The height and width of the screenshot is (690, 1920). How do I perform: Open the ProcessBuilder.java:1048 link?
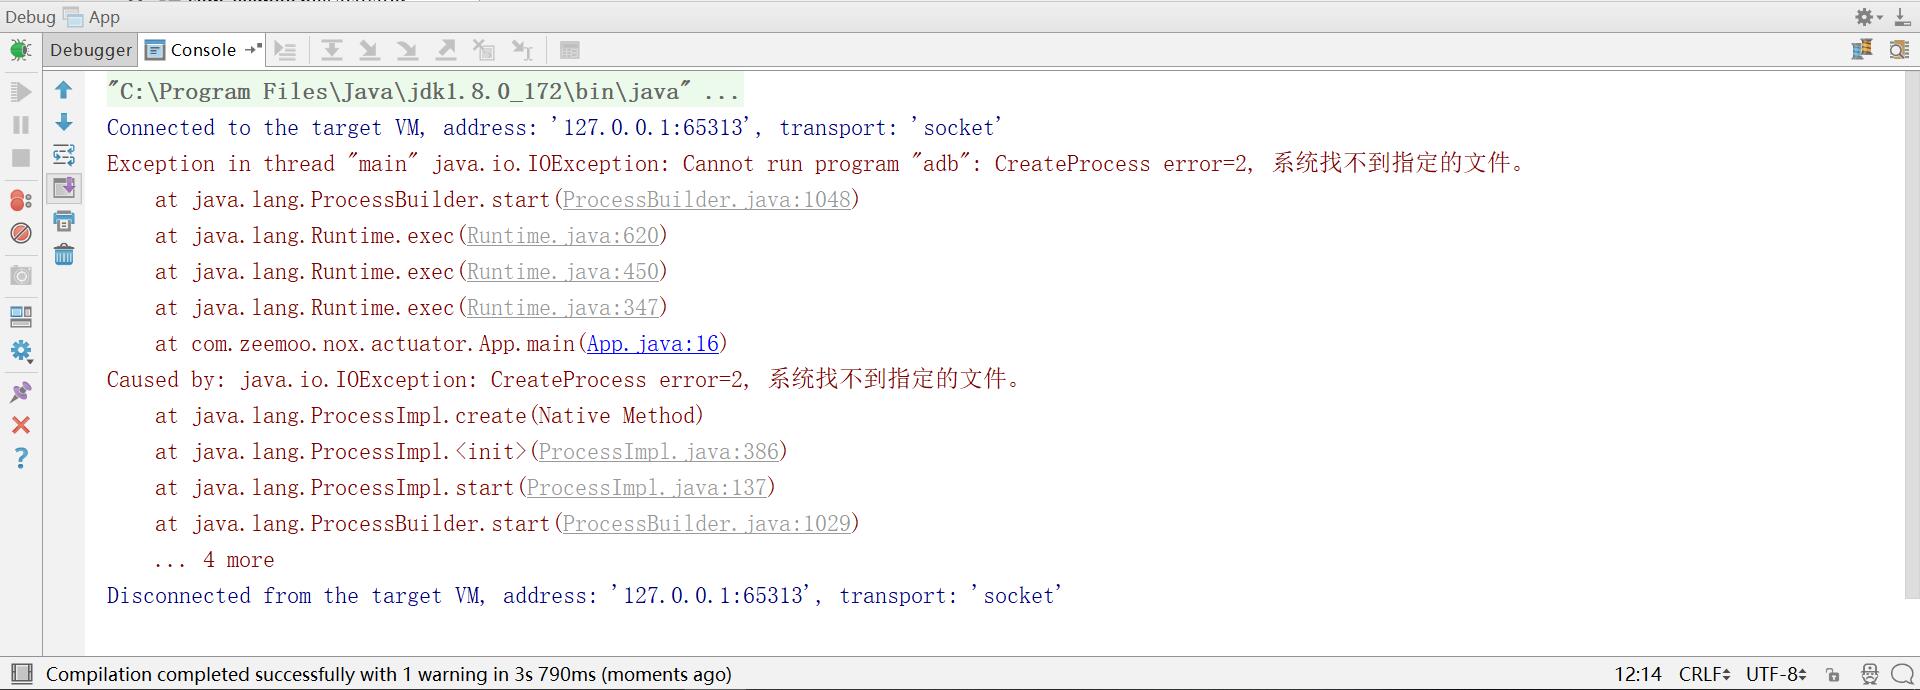[706, 200]
